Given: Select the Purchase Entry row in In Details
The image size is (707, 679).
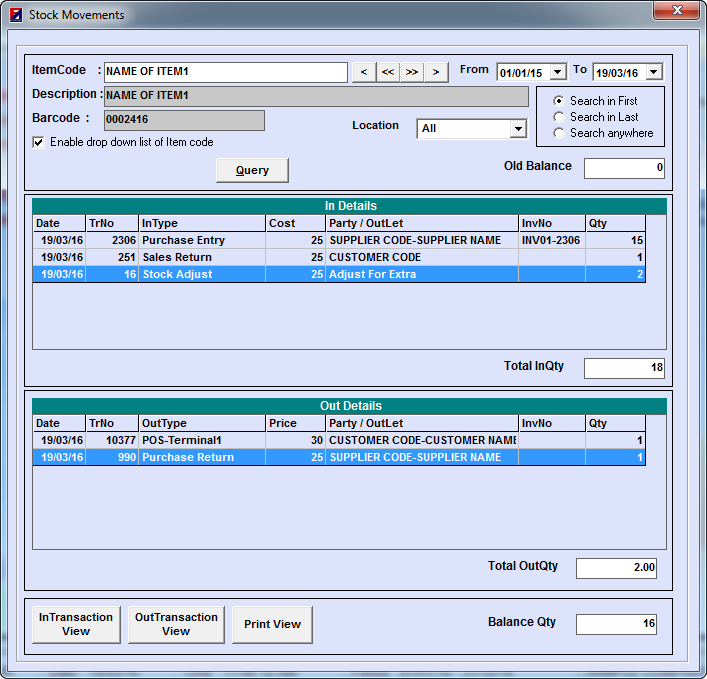Looking at the screenshot, I should [x=183, y=241].
